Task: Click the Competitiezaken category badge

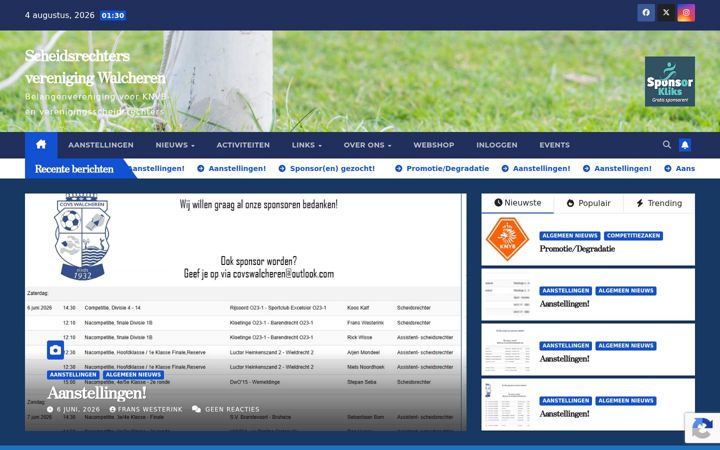Action: tap(633, 236)
